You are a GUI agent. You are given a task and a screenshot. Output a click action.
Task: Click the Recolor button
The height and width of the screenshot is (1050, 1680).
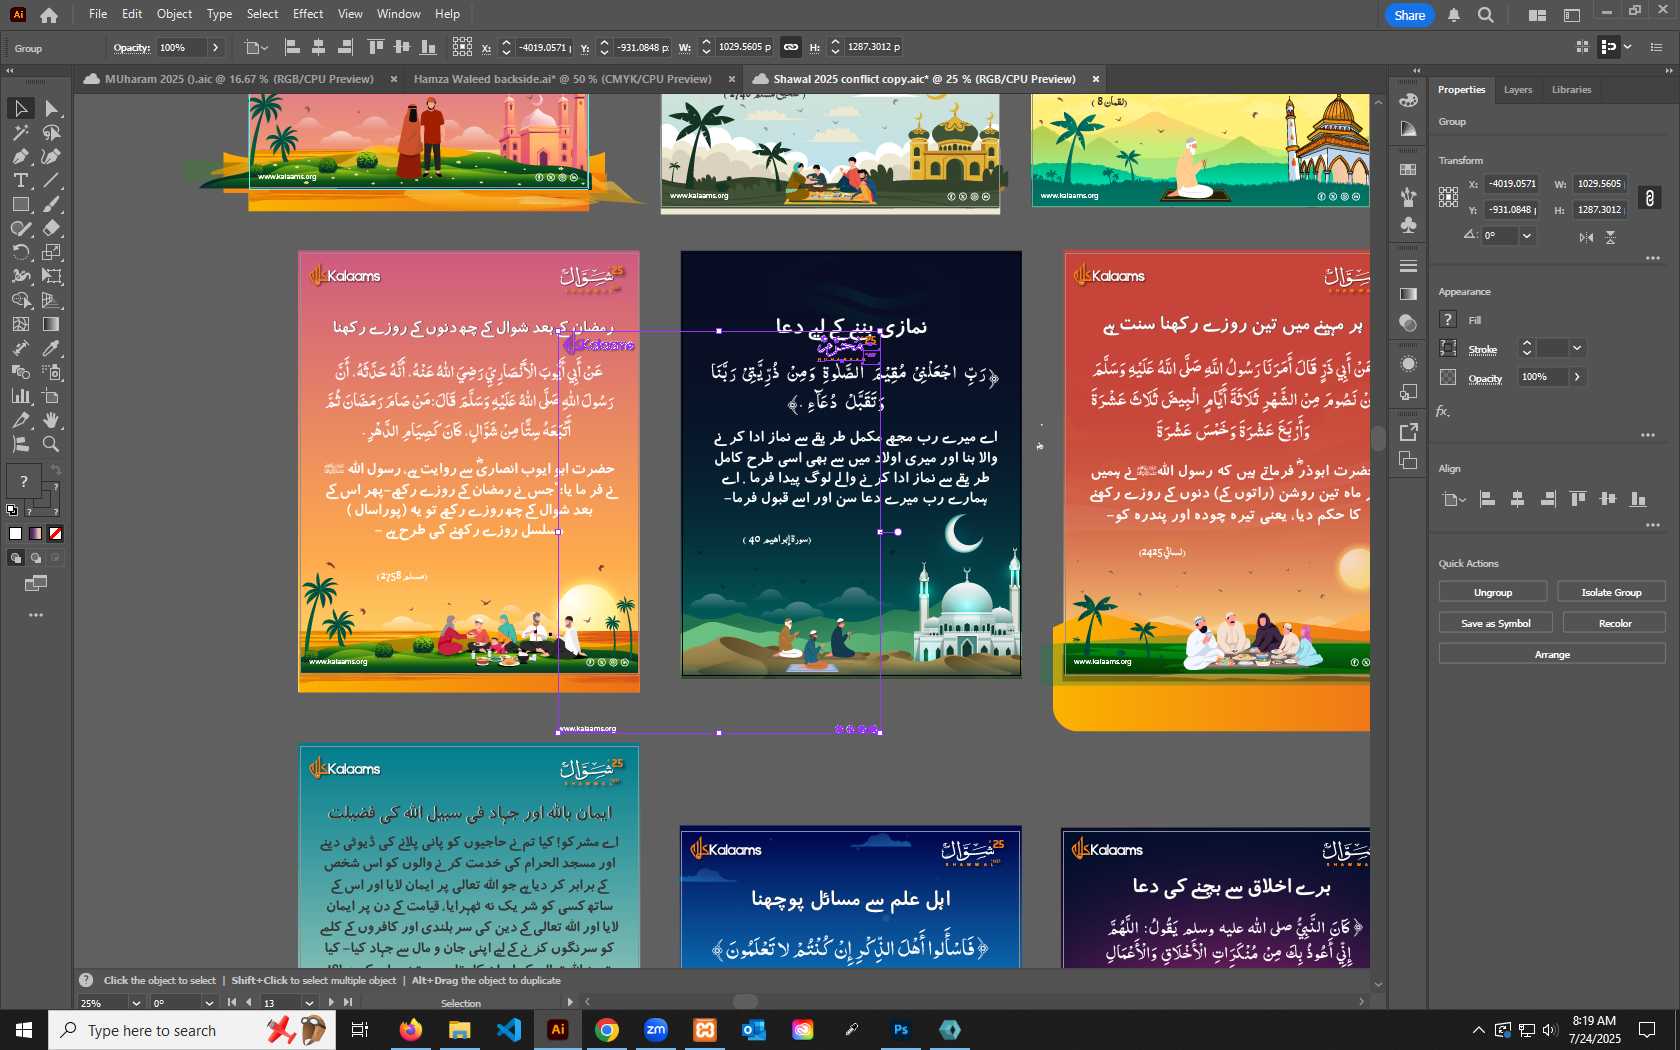pos(1614,623)
